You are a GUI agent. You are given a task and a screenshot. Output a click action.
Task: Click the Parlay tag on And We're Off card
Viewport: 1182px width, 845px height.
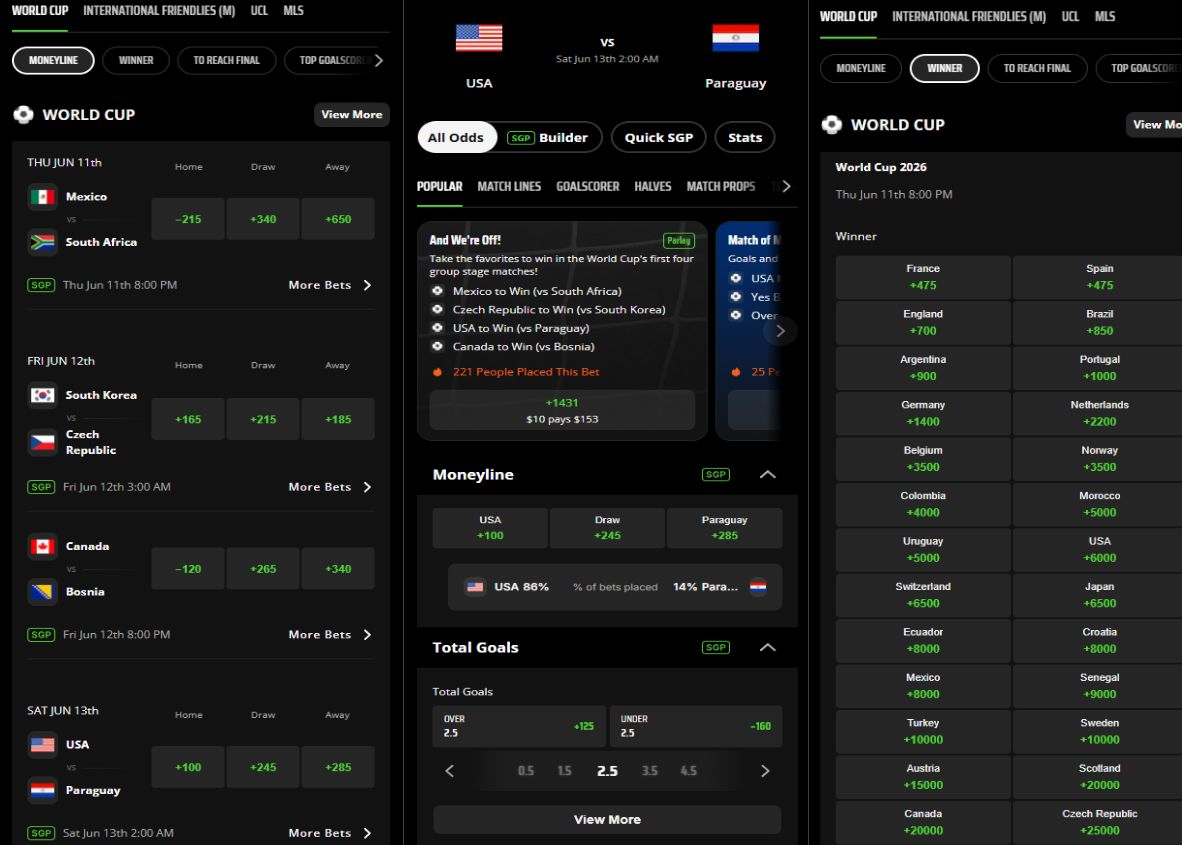click(678, 240)
